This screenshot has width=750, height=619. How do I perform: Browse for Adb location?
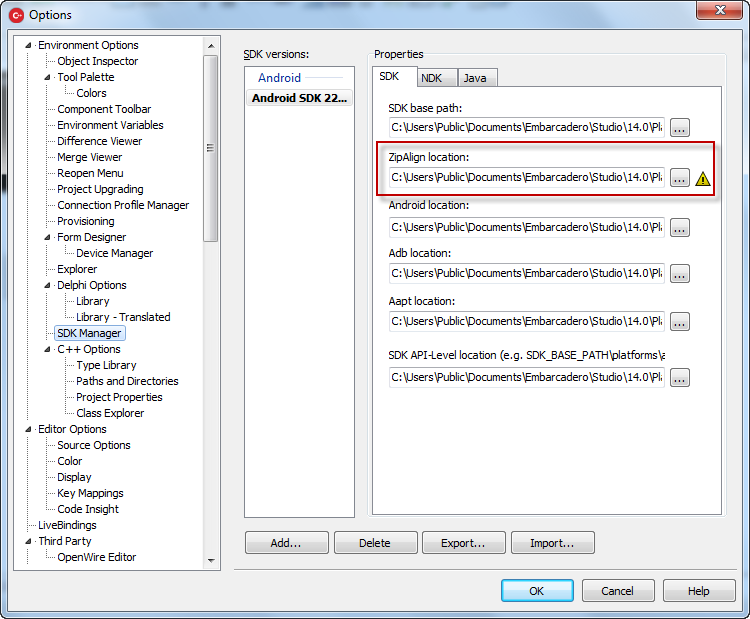tap(679, 274)
